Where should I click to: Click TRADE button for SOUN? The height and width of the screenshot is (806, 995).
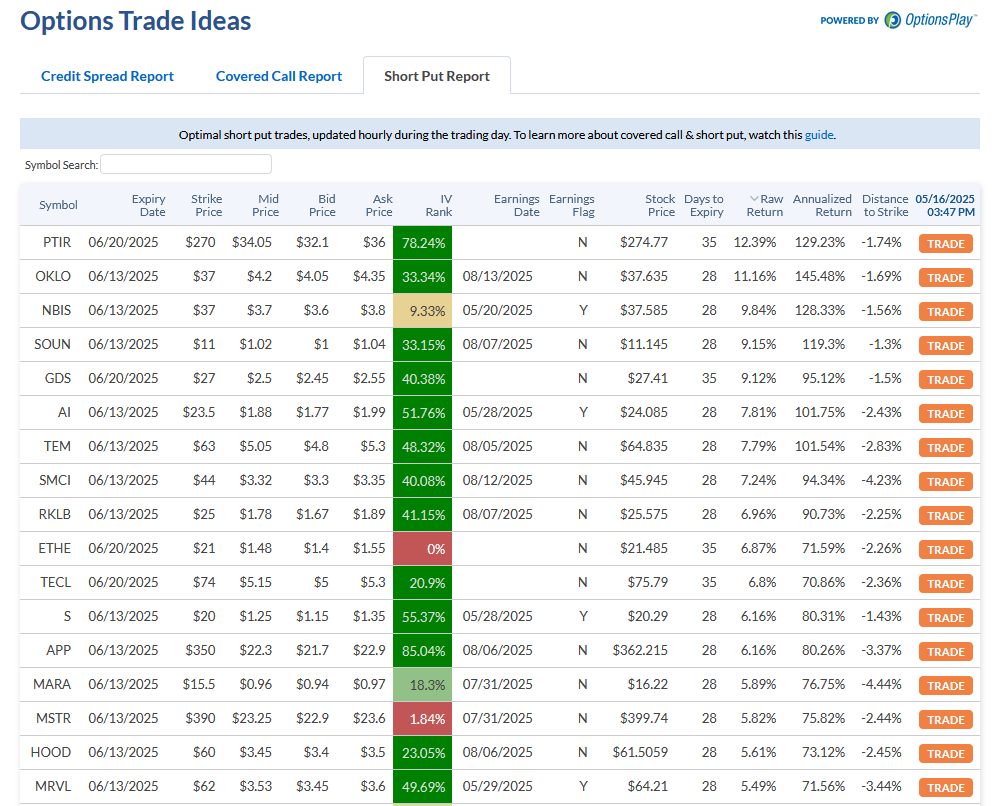946,346
